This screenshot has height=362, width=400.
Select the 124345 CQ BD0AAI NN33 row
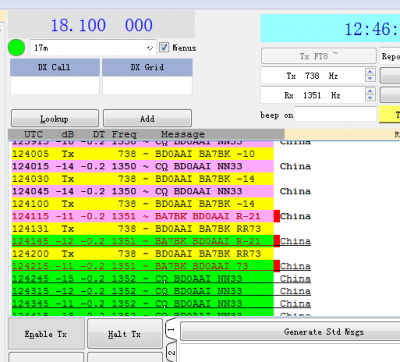pos(143,304)
